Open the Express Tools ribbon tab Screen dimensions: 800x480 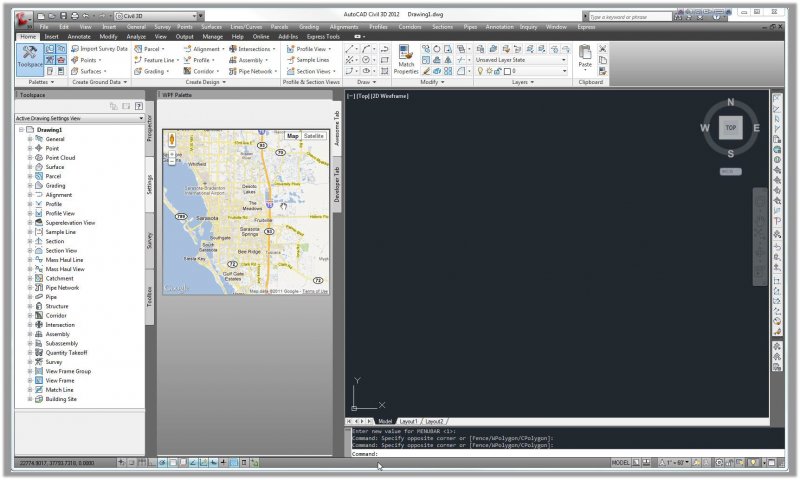[323, 37]
